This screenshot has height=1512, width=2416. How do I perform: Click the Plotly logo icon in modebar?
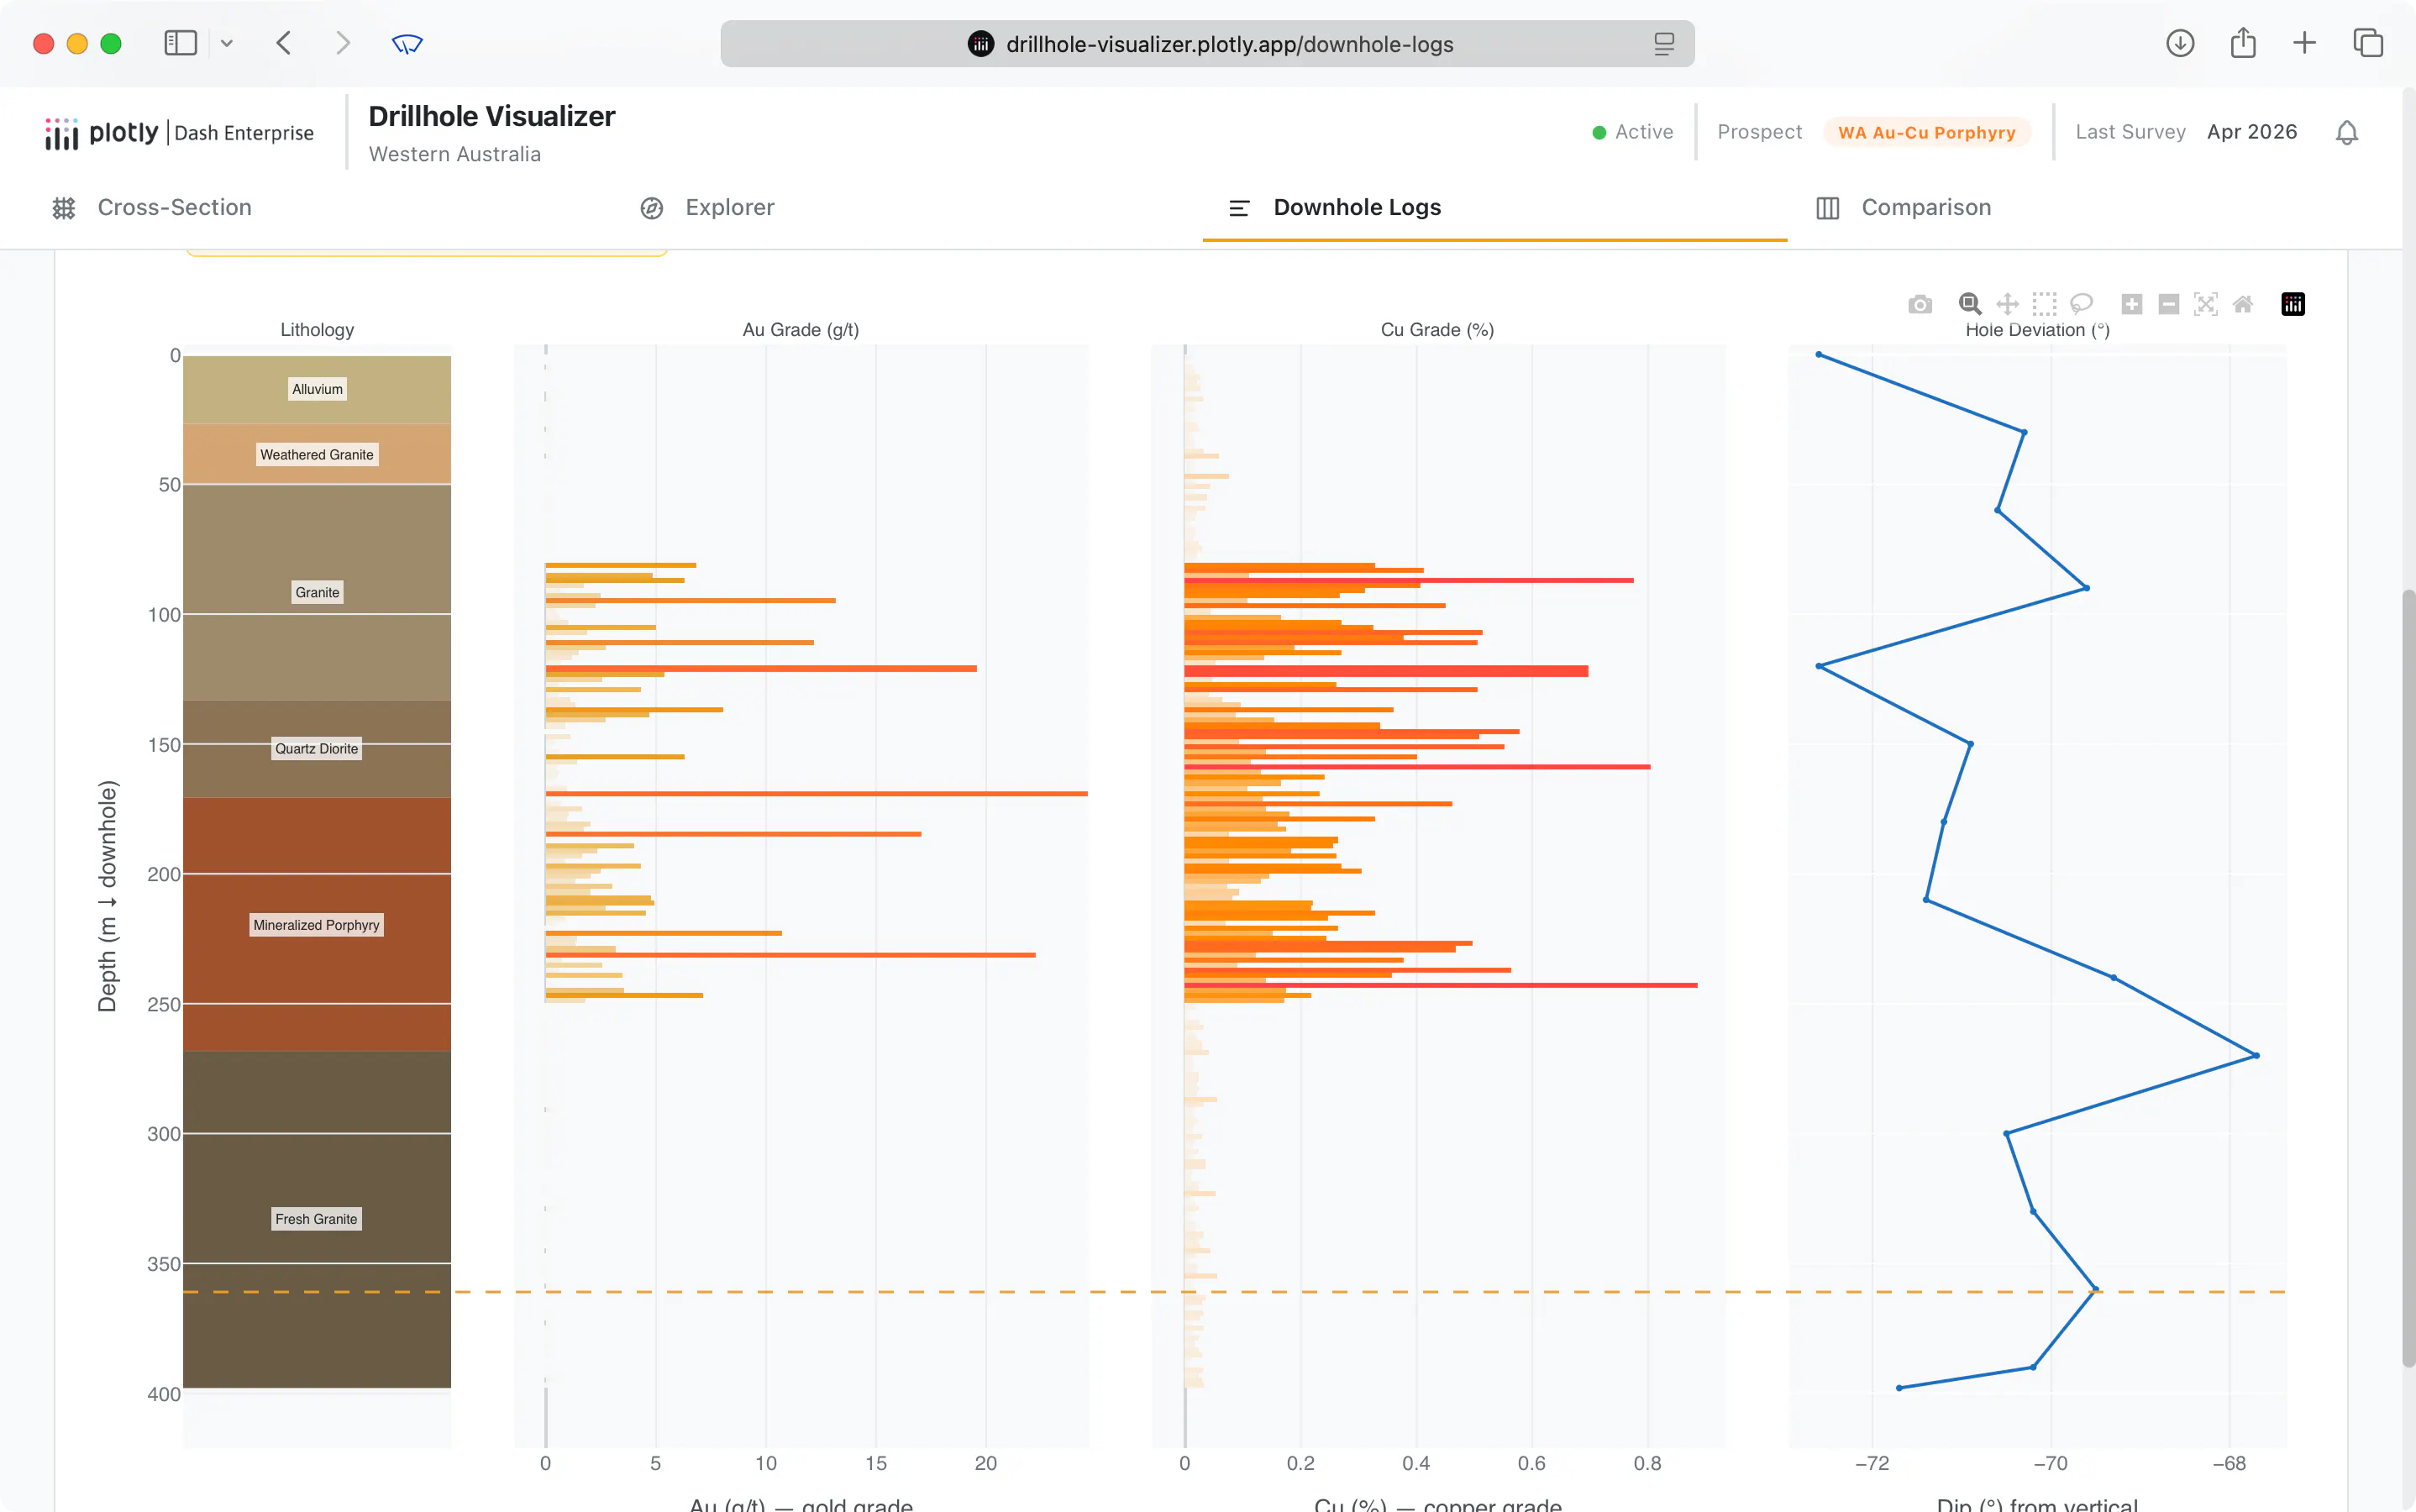(2292, 304)
